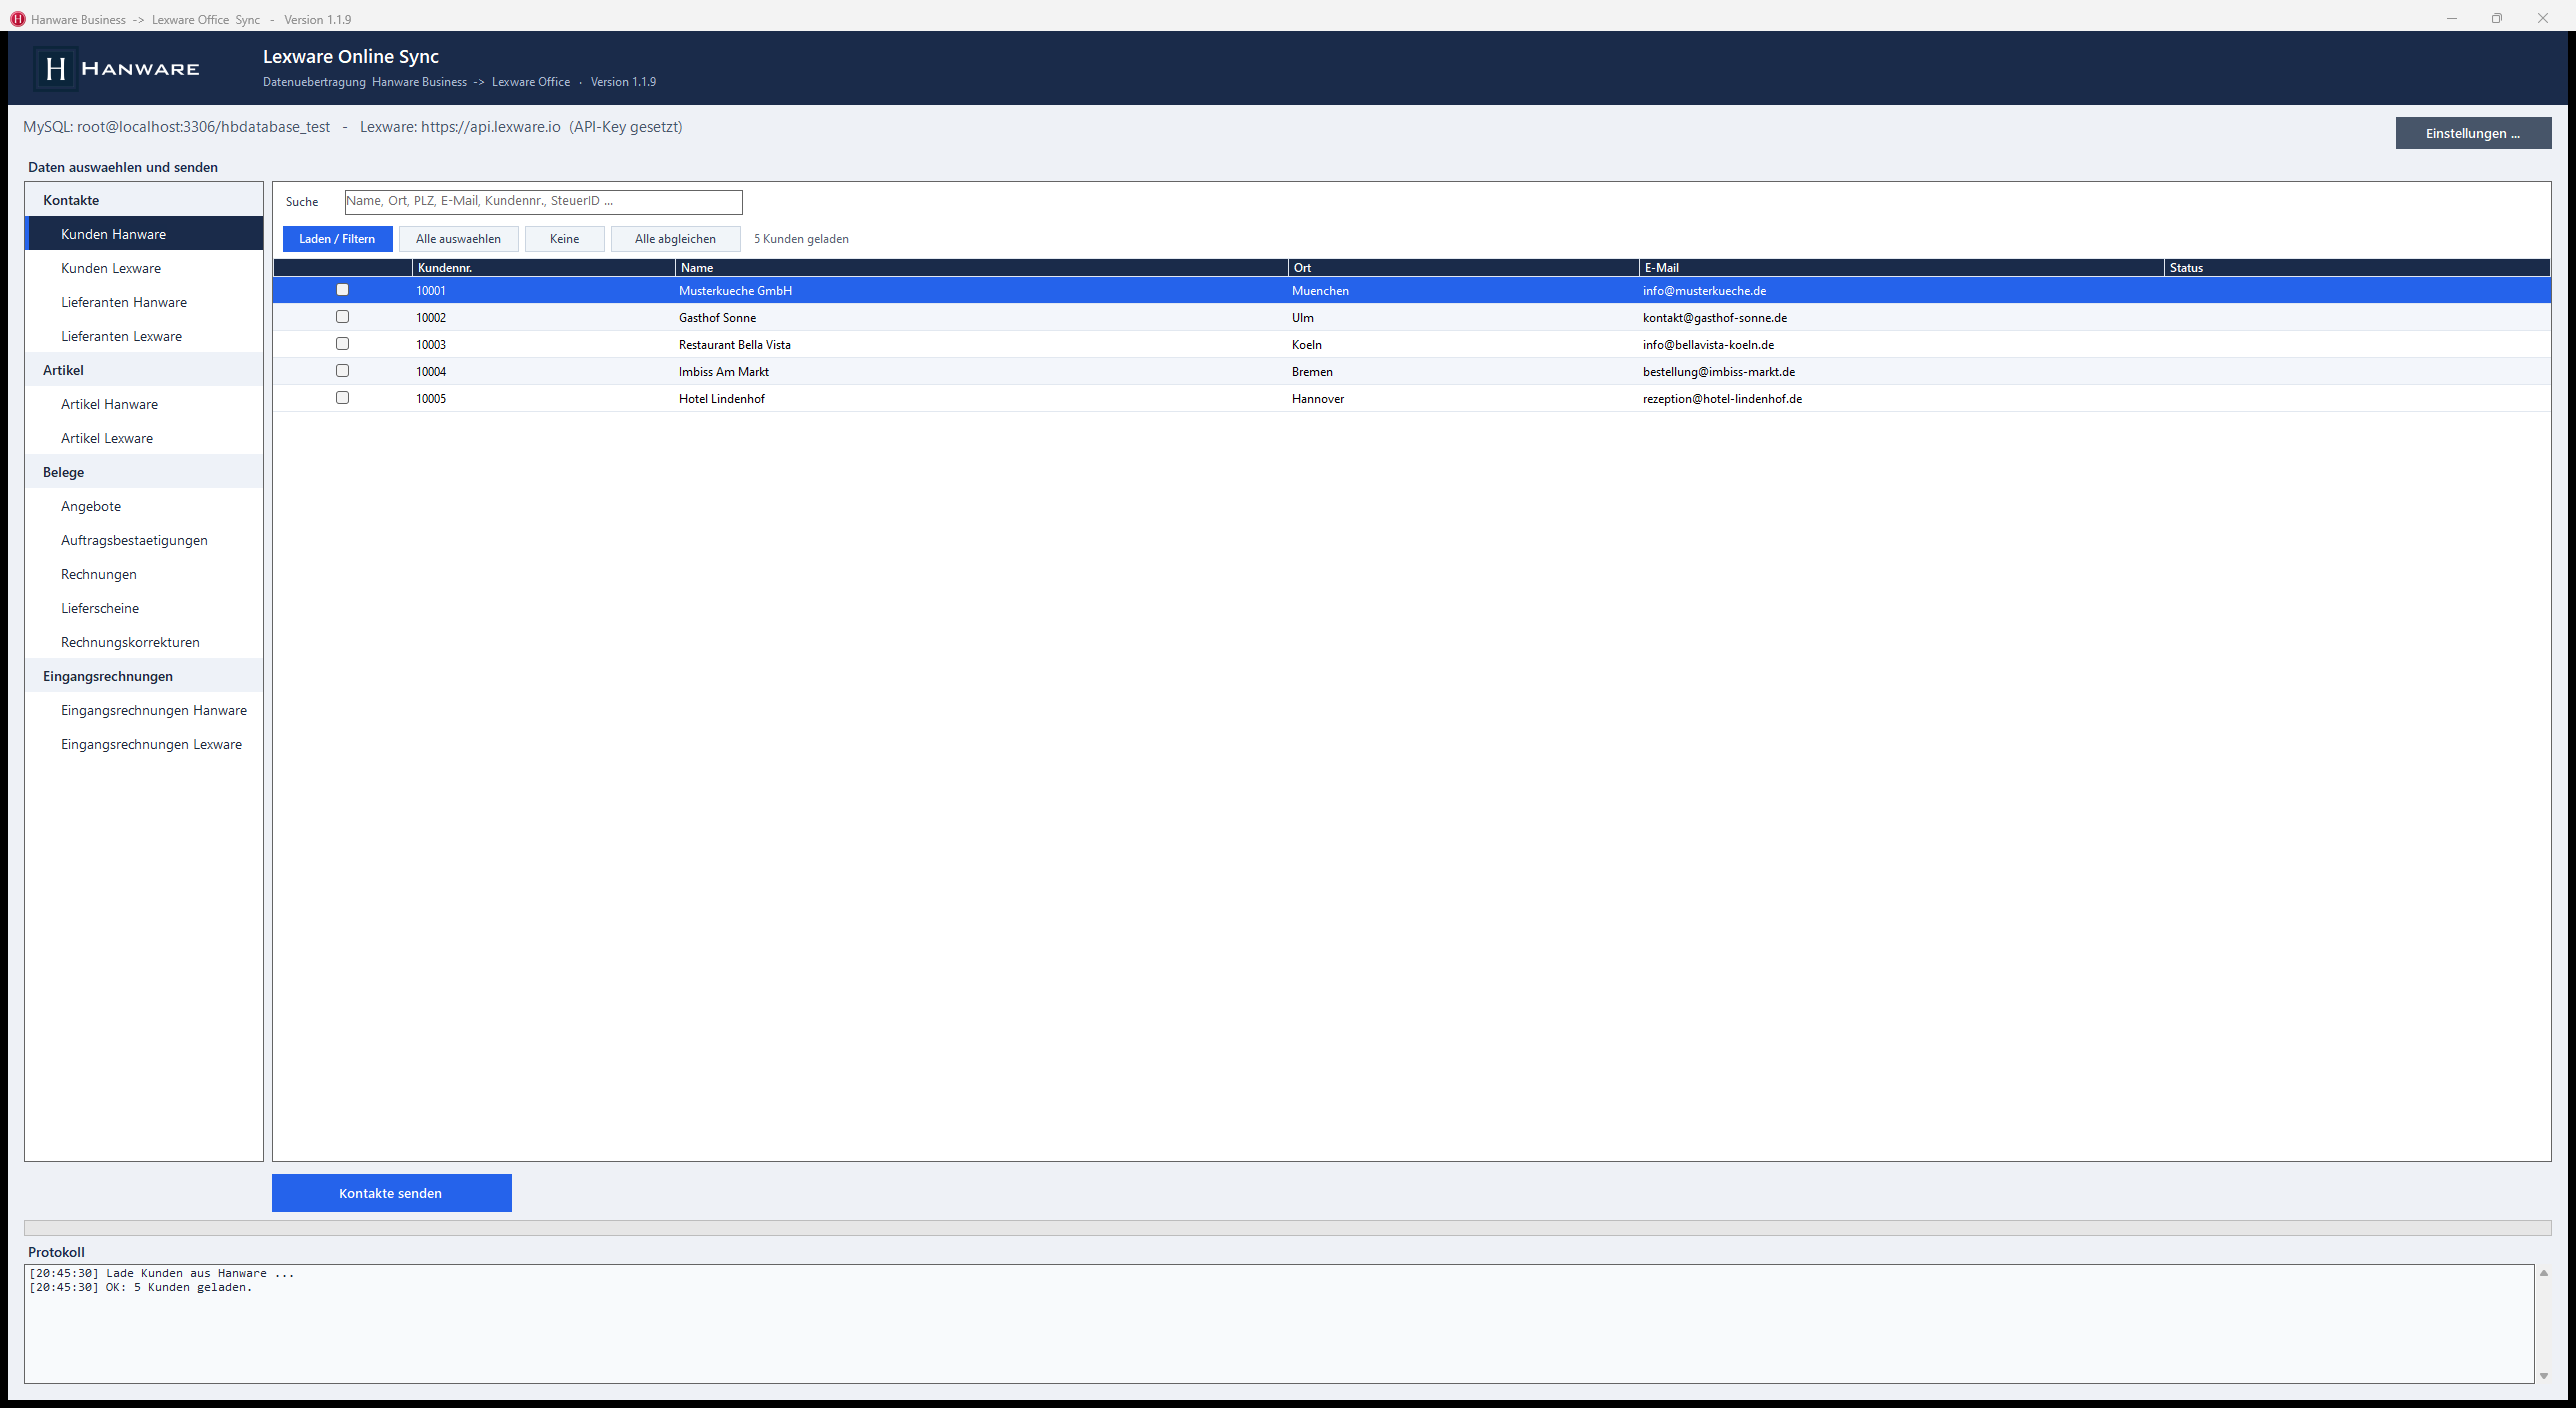2576x1408 pixels.
Task: Tick checkbox for Restaurant Bella Vista row
Action: point(342,344)
